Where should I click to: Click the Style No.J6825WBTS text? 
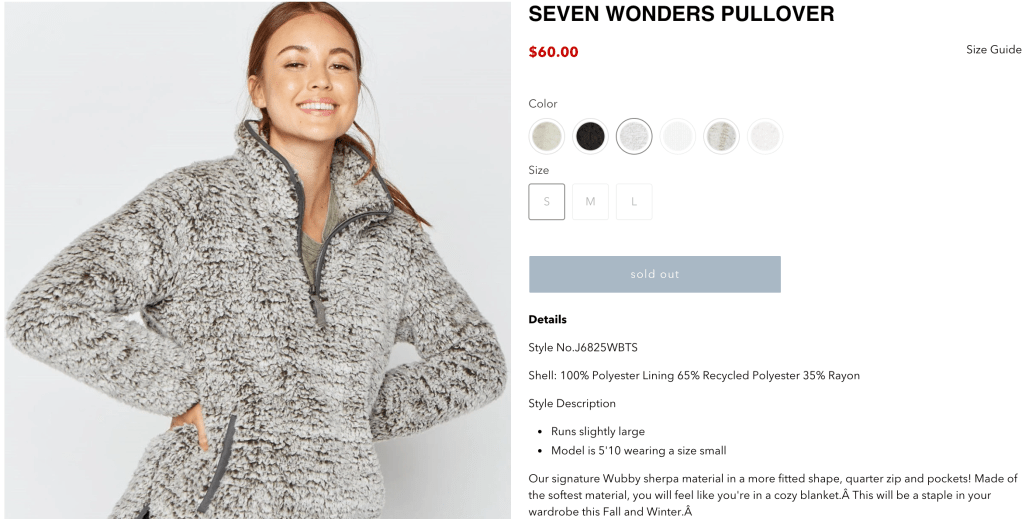583,348
